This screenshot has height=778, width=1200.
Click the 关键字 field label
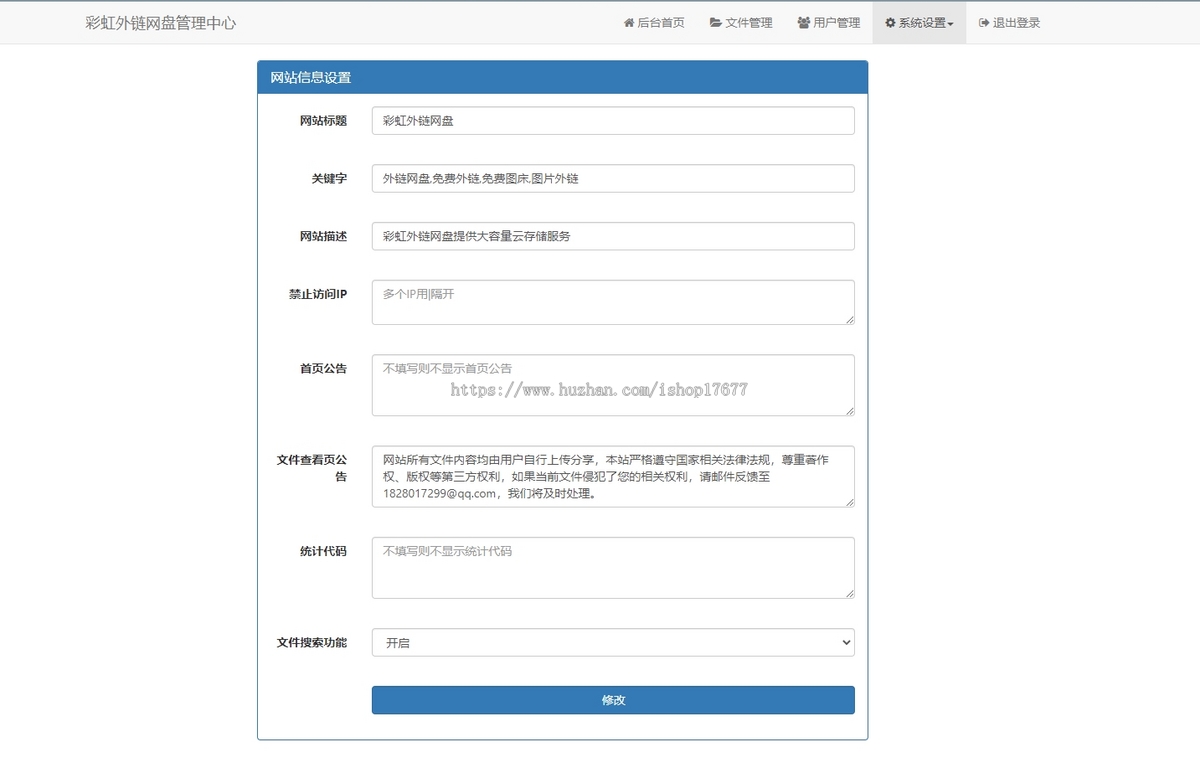tap(329, 178)
